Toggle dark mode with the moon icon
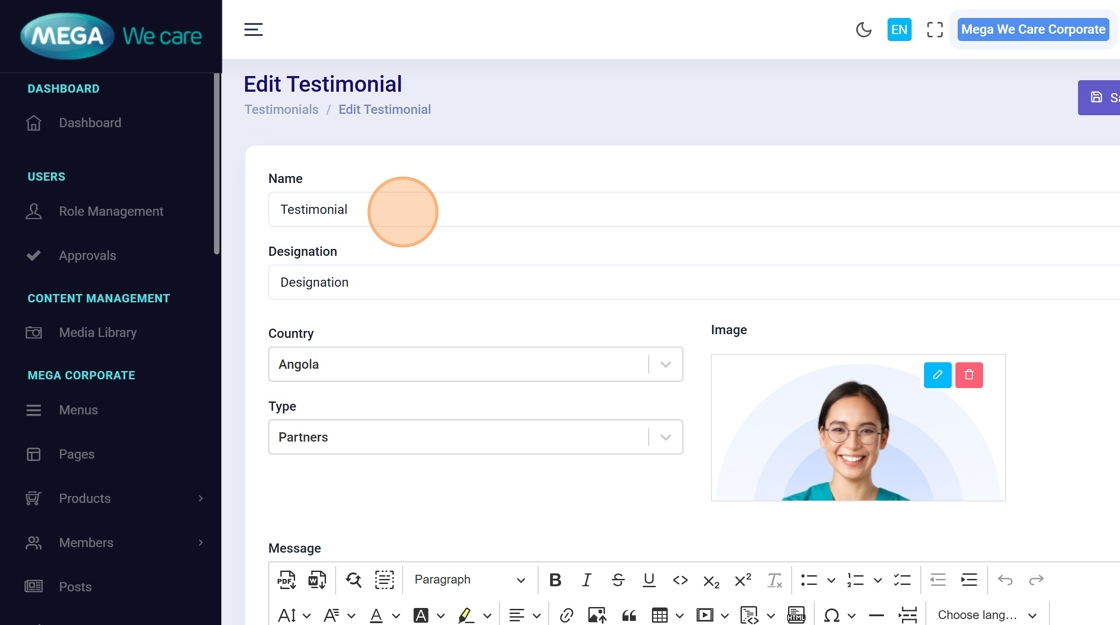Screen dimensions: 1120x625 click(864, 30)
